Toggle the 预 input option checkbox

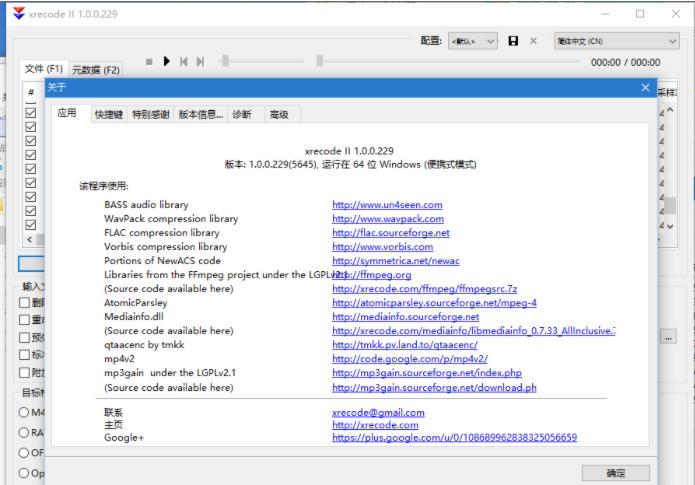coord(24,337)
